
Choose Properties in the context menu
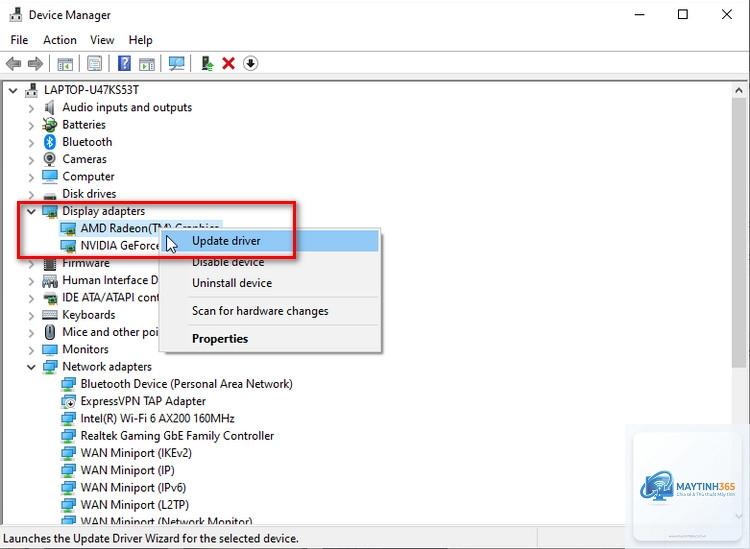pyautogui.click(x=270, y=339)
